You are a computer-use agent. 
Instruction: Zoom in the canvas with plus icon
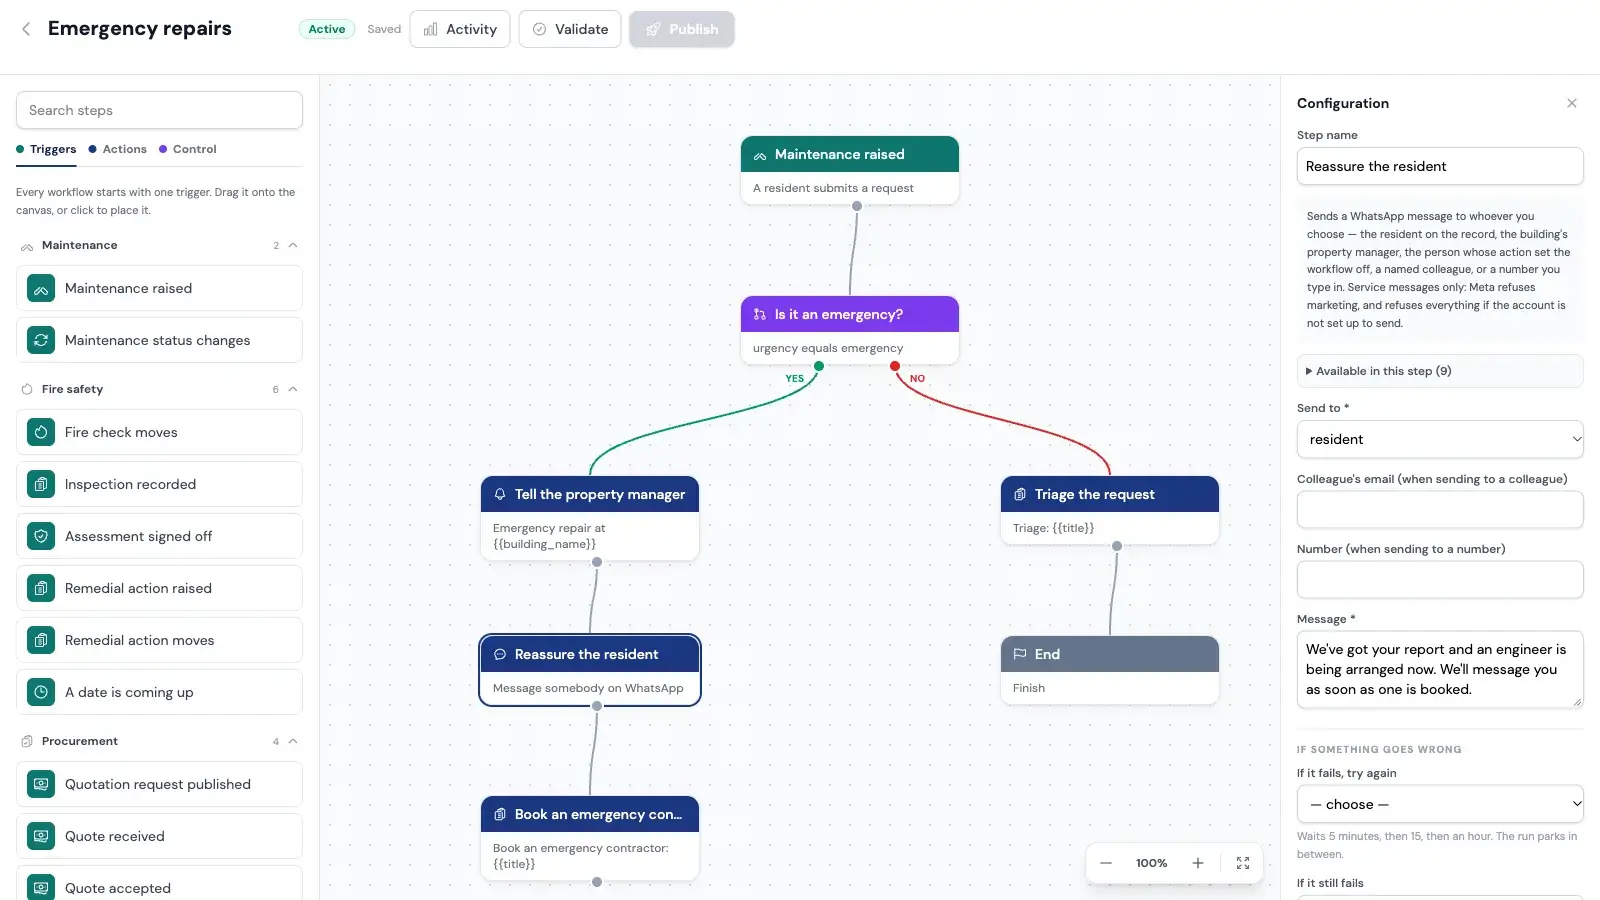(x=1197, y=863)
